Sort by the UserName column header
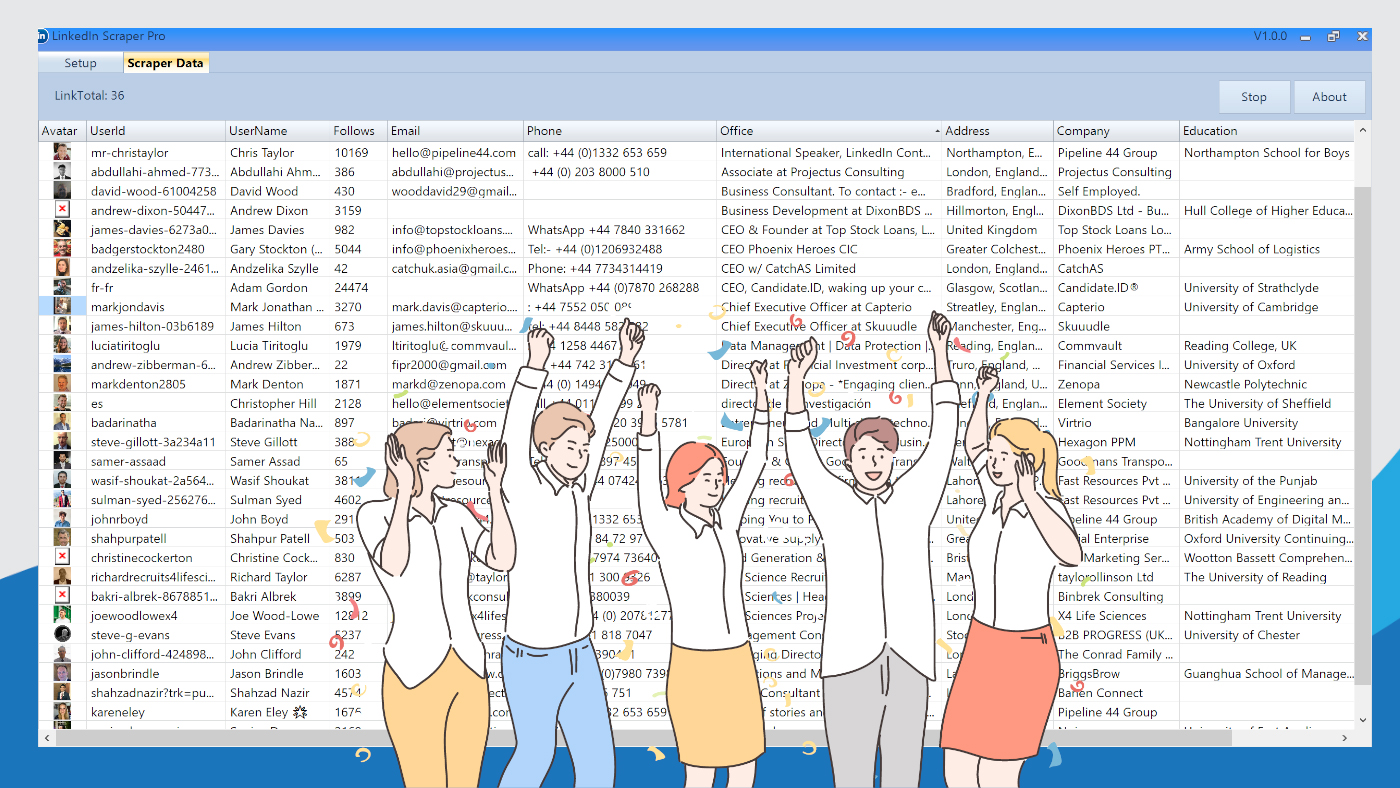Viewport: 1400px width, 788px height. coord(277,131)
